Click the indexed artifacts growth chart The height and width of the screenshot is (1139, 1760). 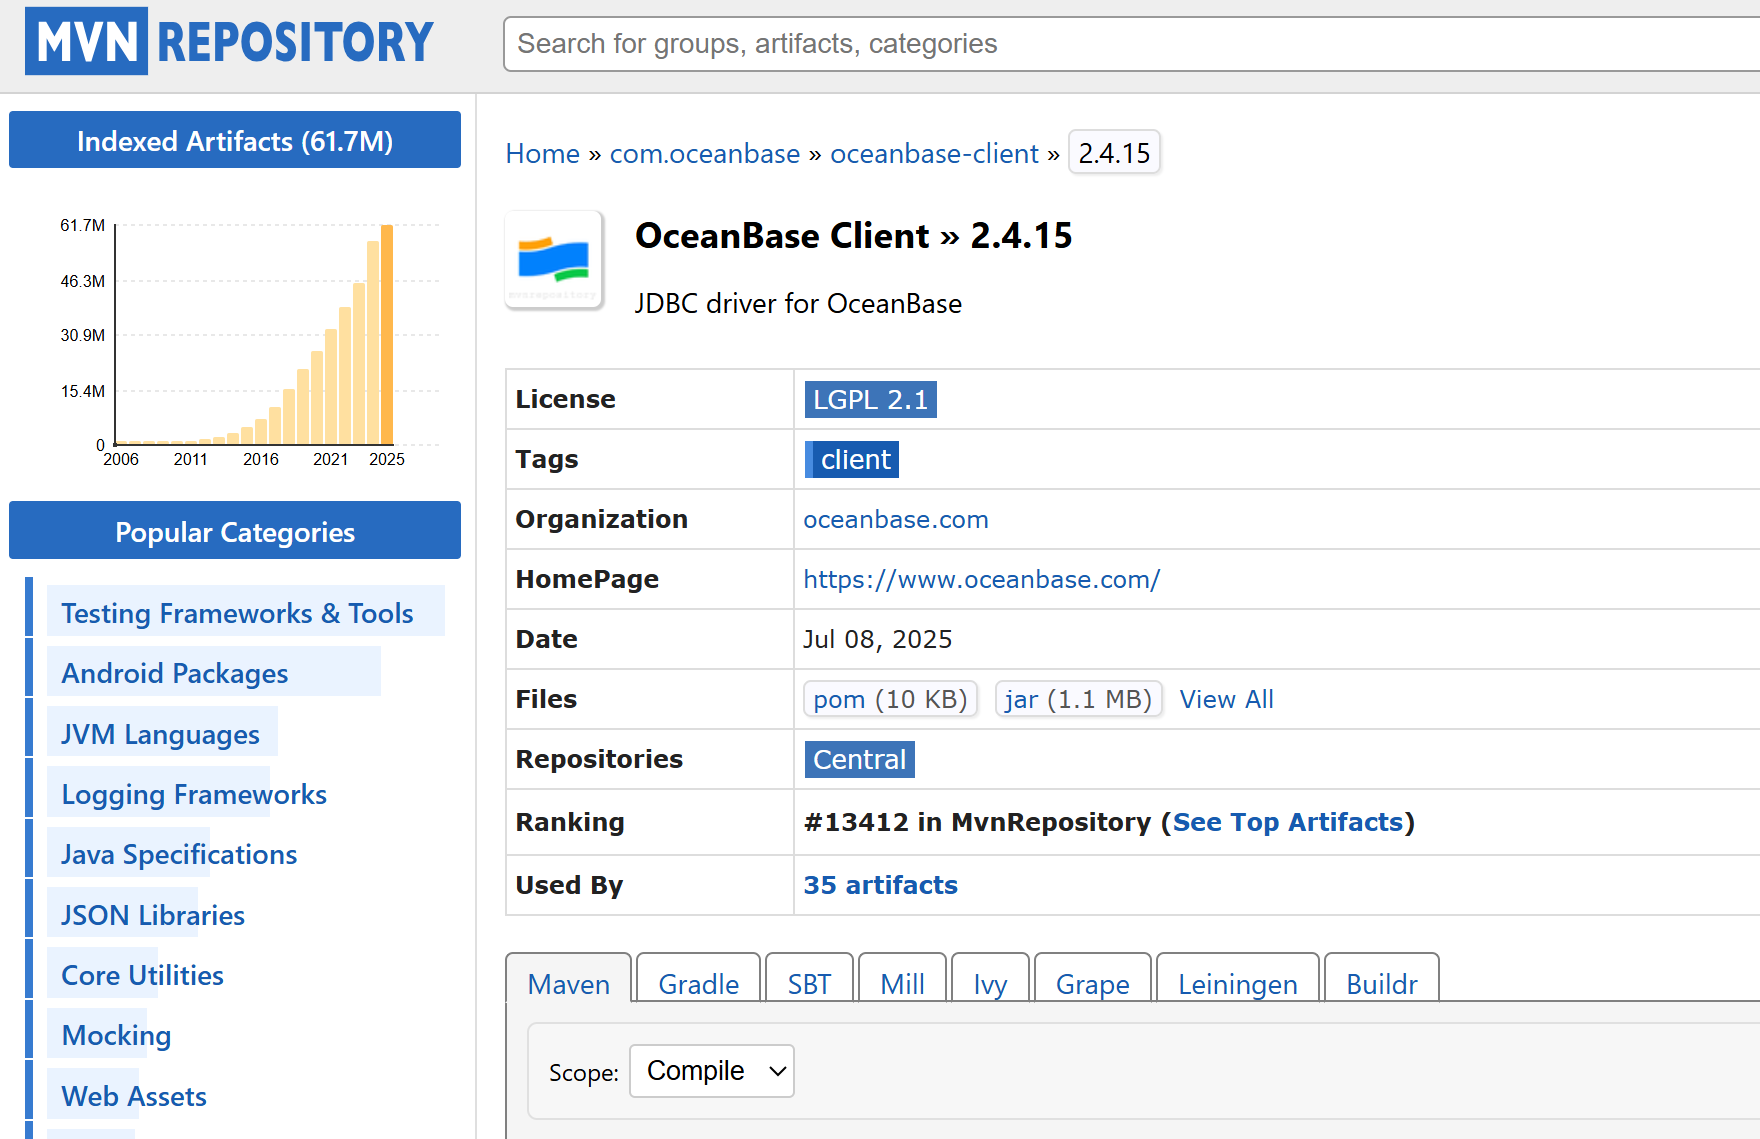(x=248, y=340)
